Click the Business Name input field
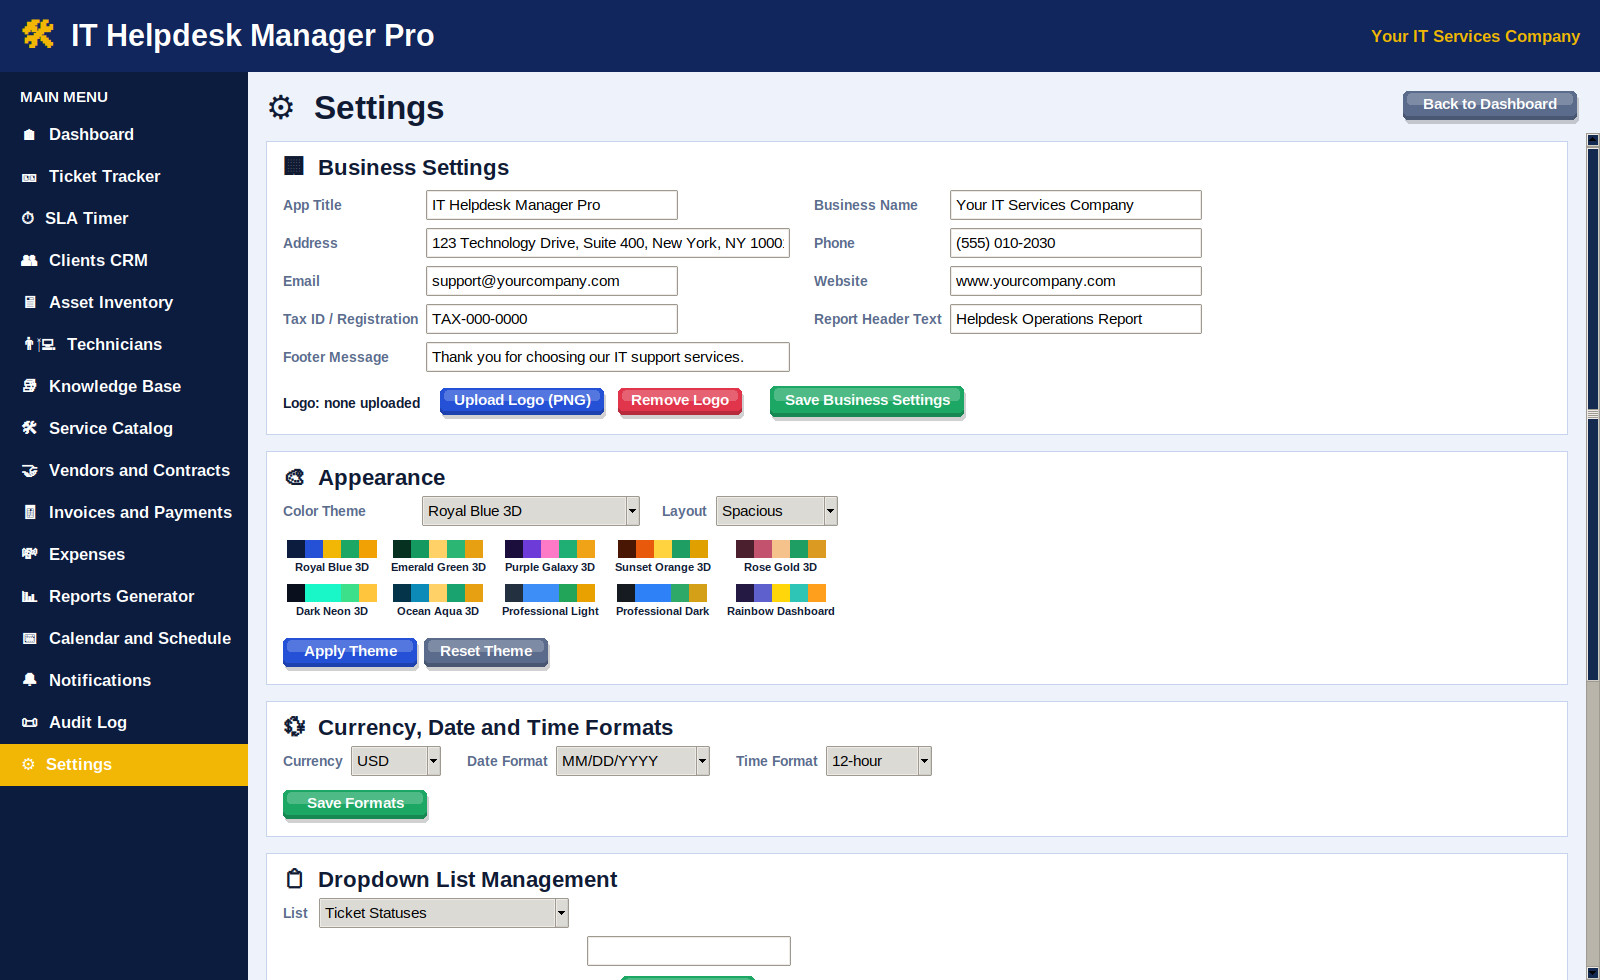The width and height of the screenshot is (1600, 980). 1076,205
